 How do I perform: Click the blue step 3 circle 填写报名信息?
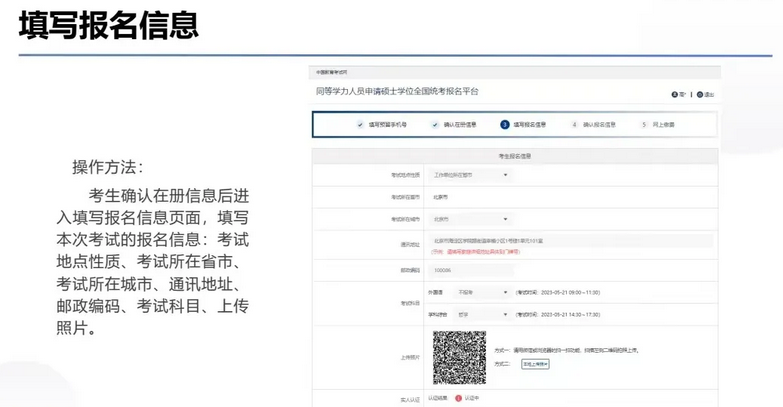504,125
